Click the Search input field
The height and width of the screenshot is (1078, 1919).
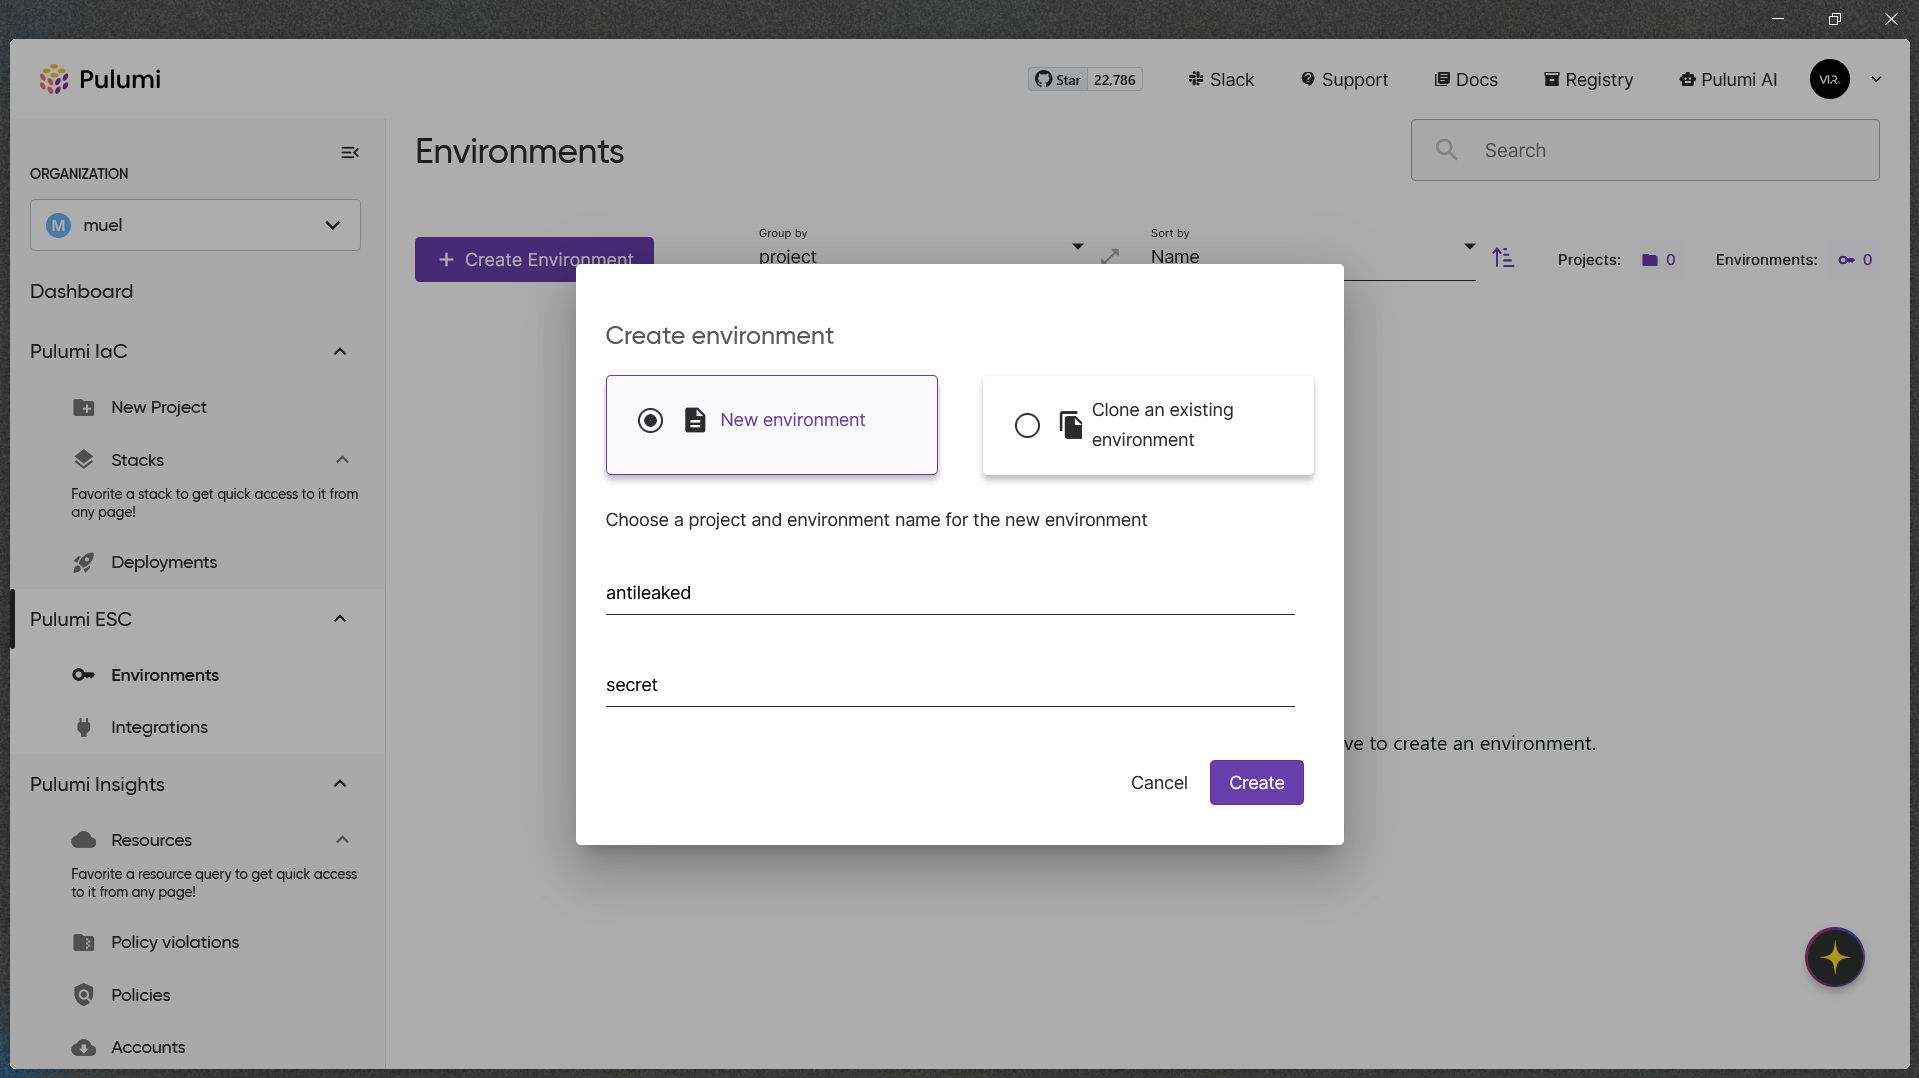point(1645,150)
